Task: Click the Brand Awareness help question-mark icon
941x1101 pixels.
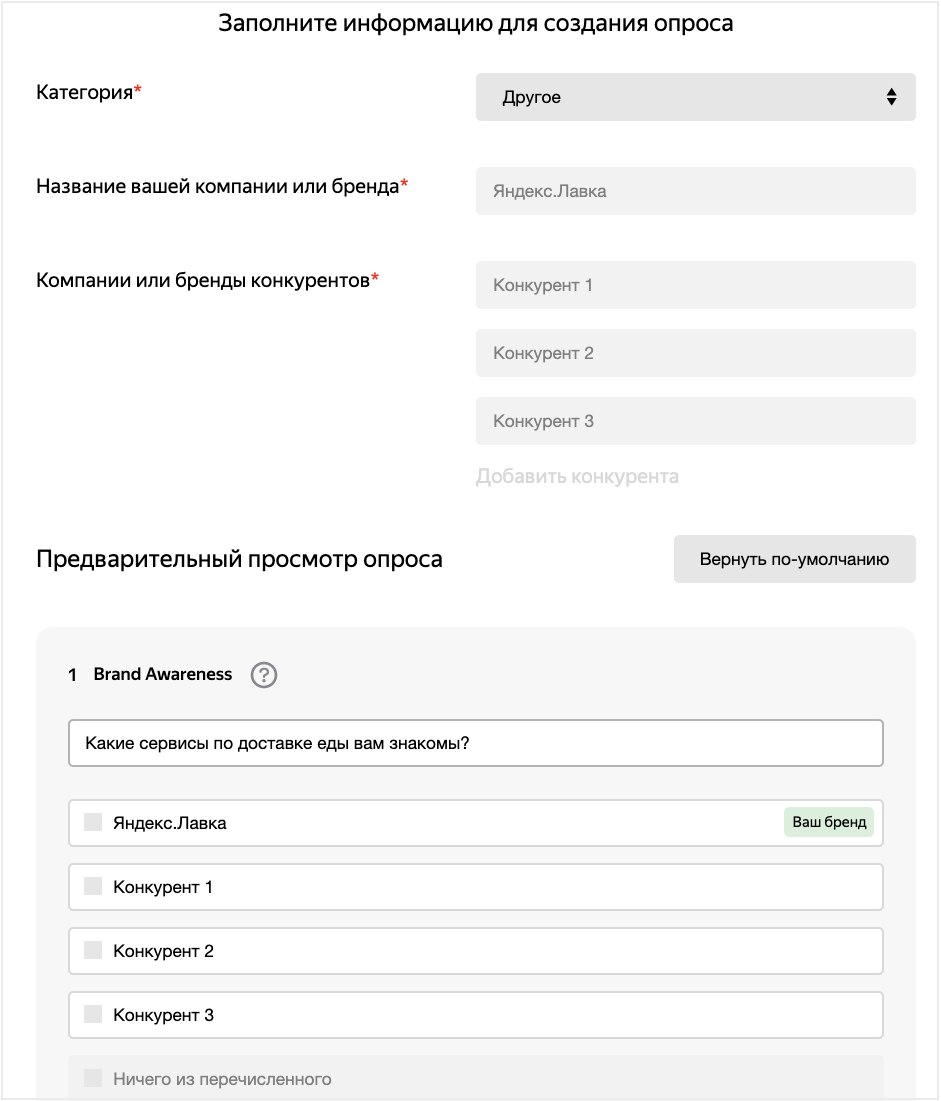Action: (x=264, y=675)
